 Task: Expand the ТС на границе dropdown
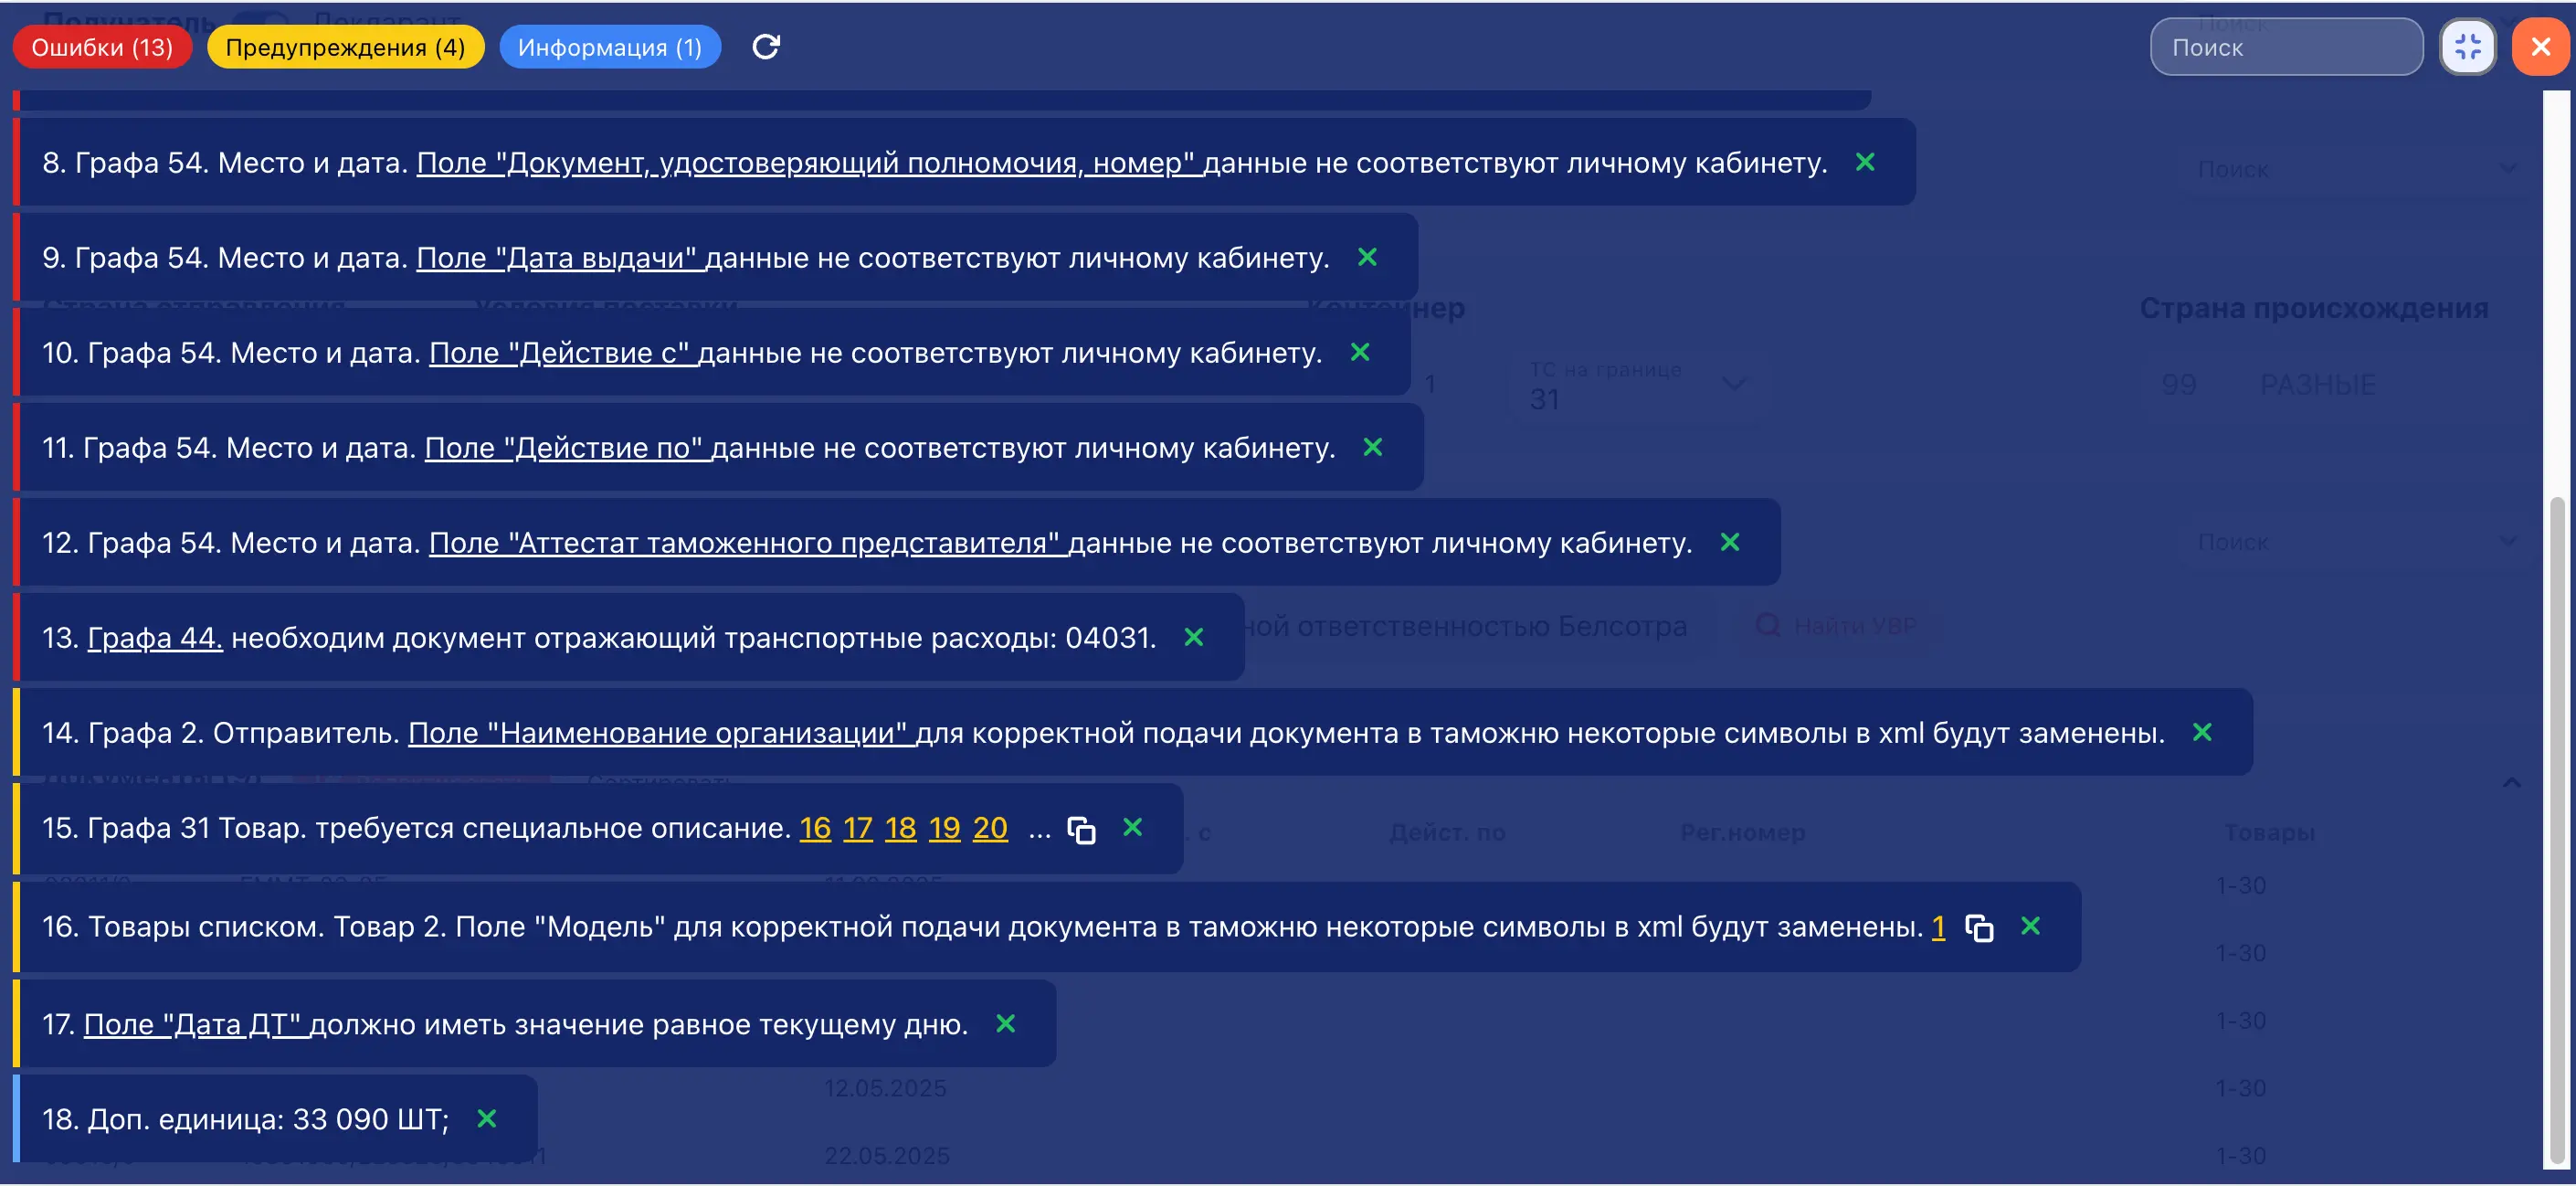point(1733,383)
